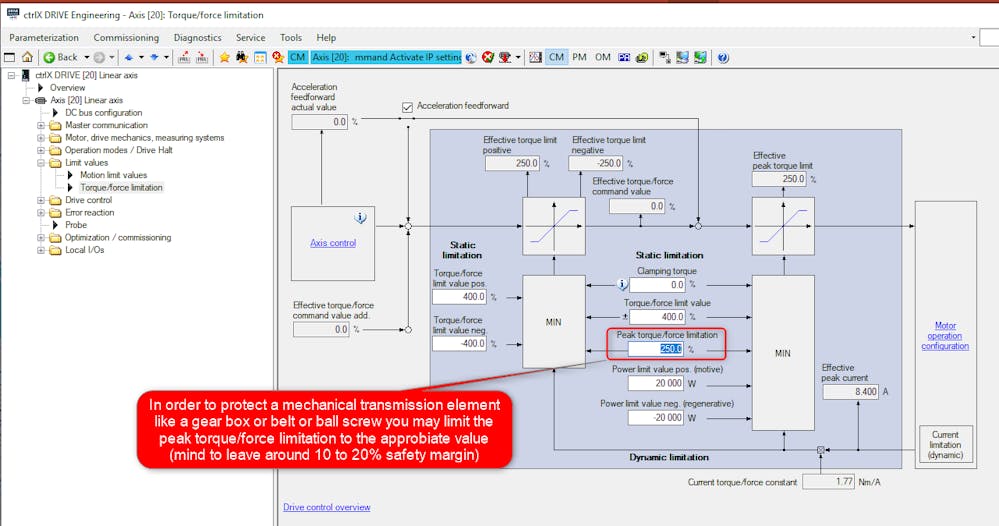The image size is (999, 526).
Task: Open dropdown next to download icon
Action: (x=517, y=57)
